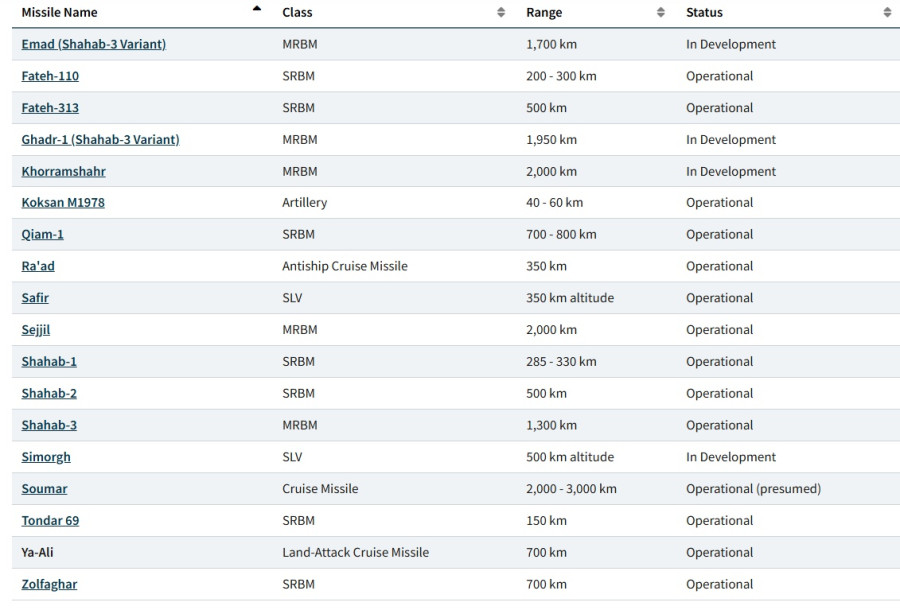Click the Qiam-1 missile link
The width and height of the screenshot is (900, 610).
coord(42,234)
